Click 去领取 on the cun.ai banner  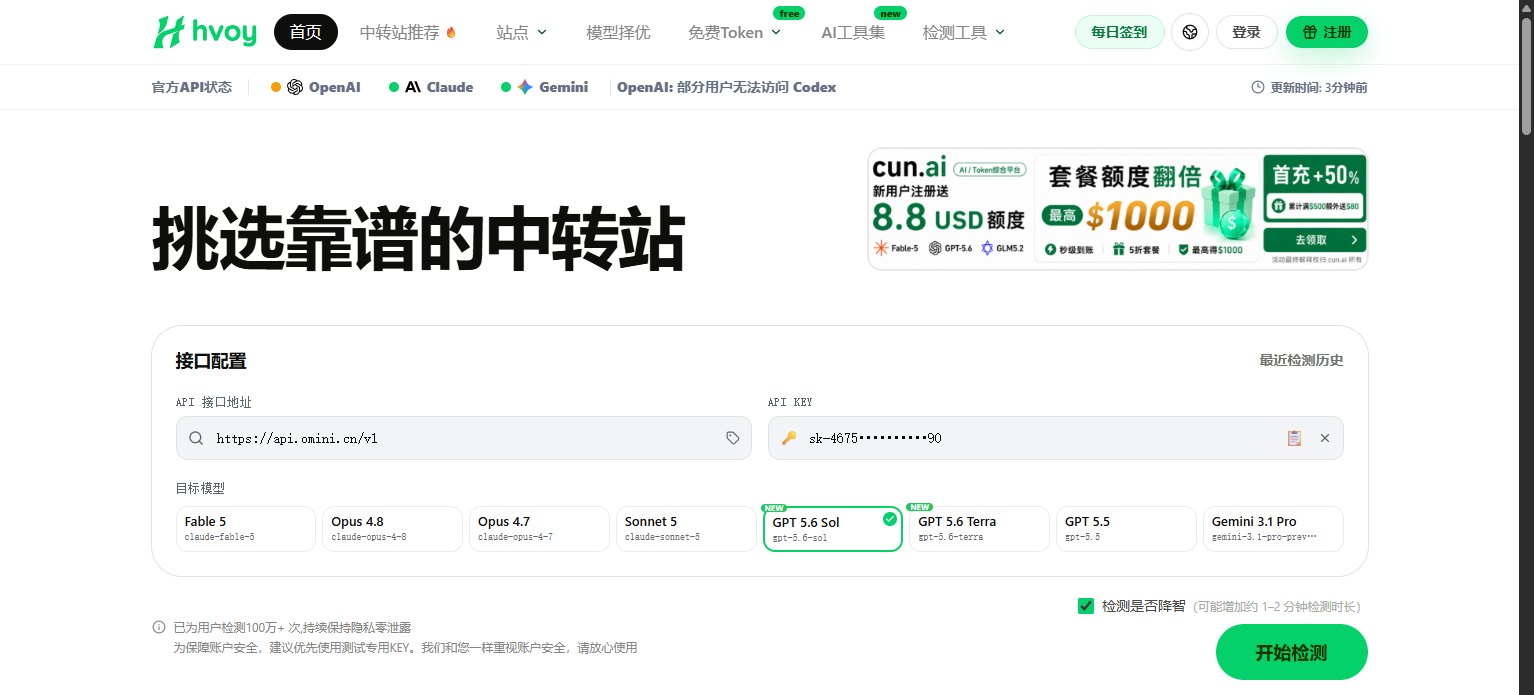[1314, 240]
